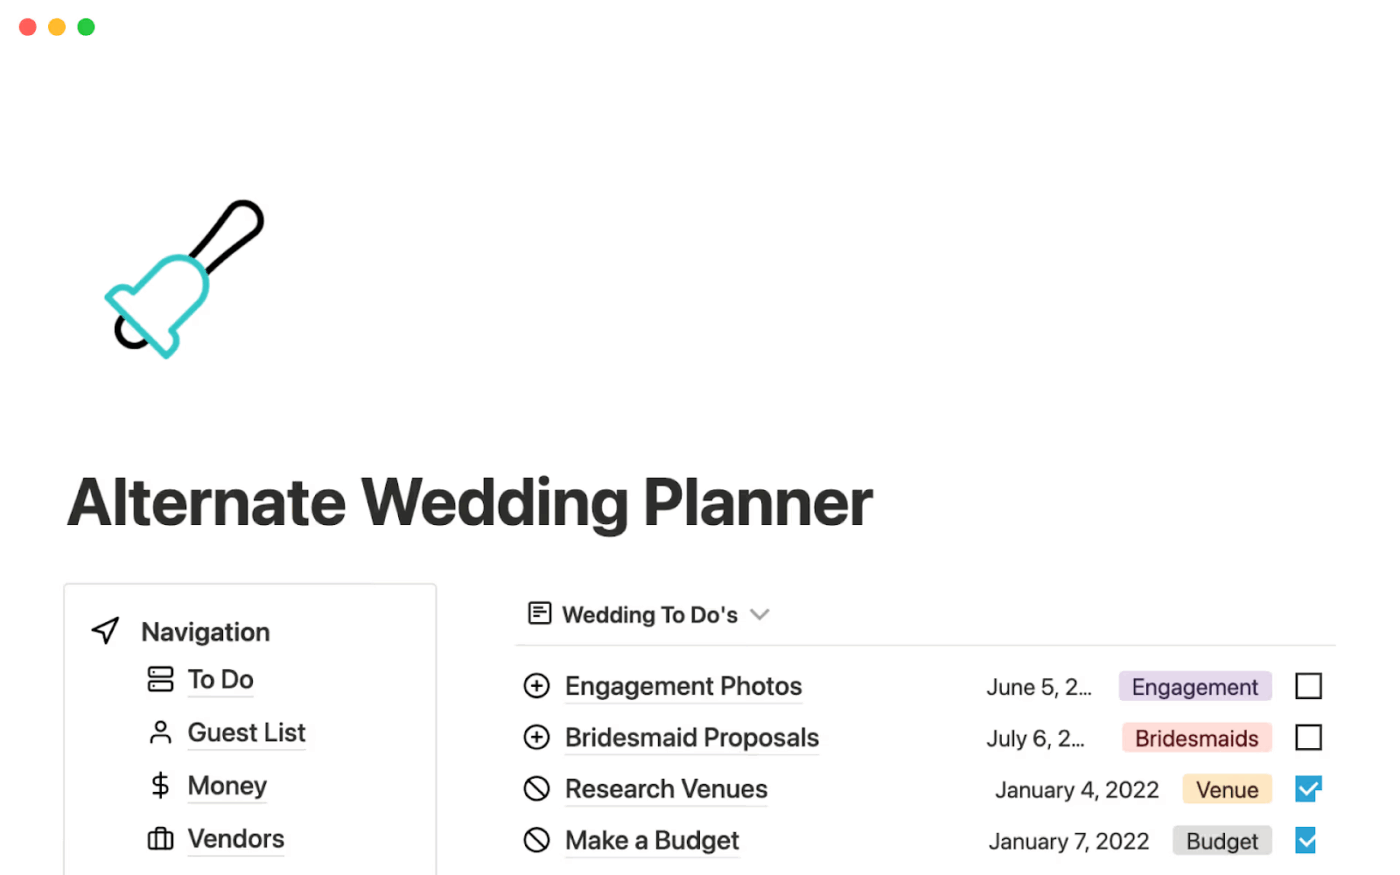This screenshot has height=875, width=1400.
Task: Select the Make a Budget task title
Action: [x=651, y=841]
